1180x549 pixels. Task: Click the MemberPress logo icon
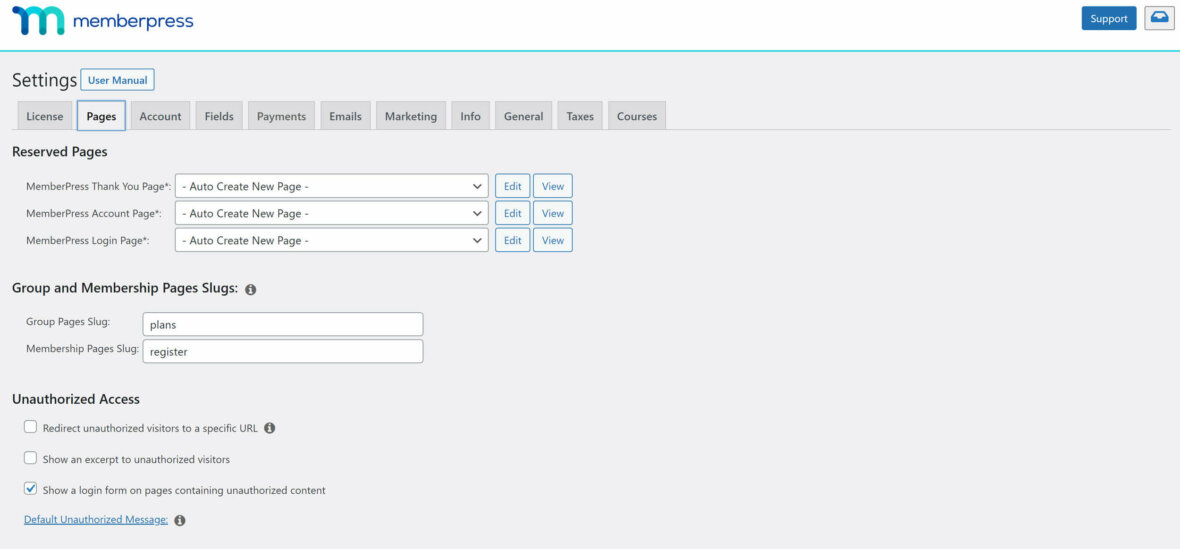tap(38, 20)
